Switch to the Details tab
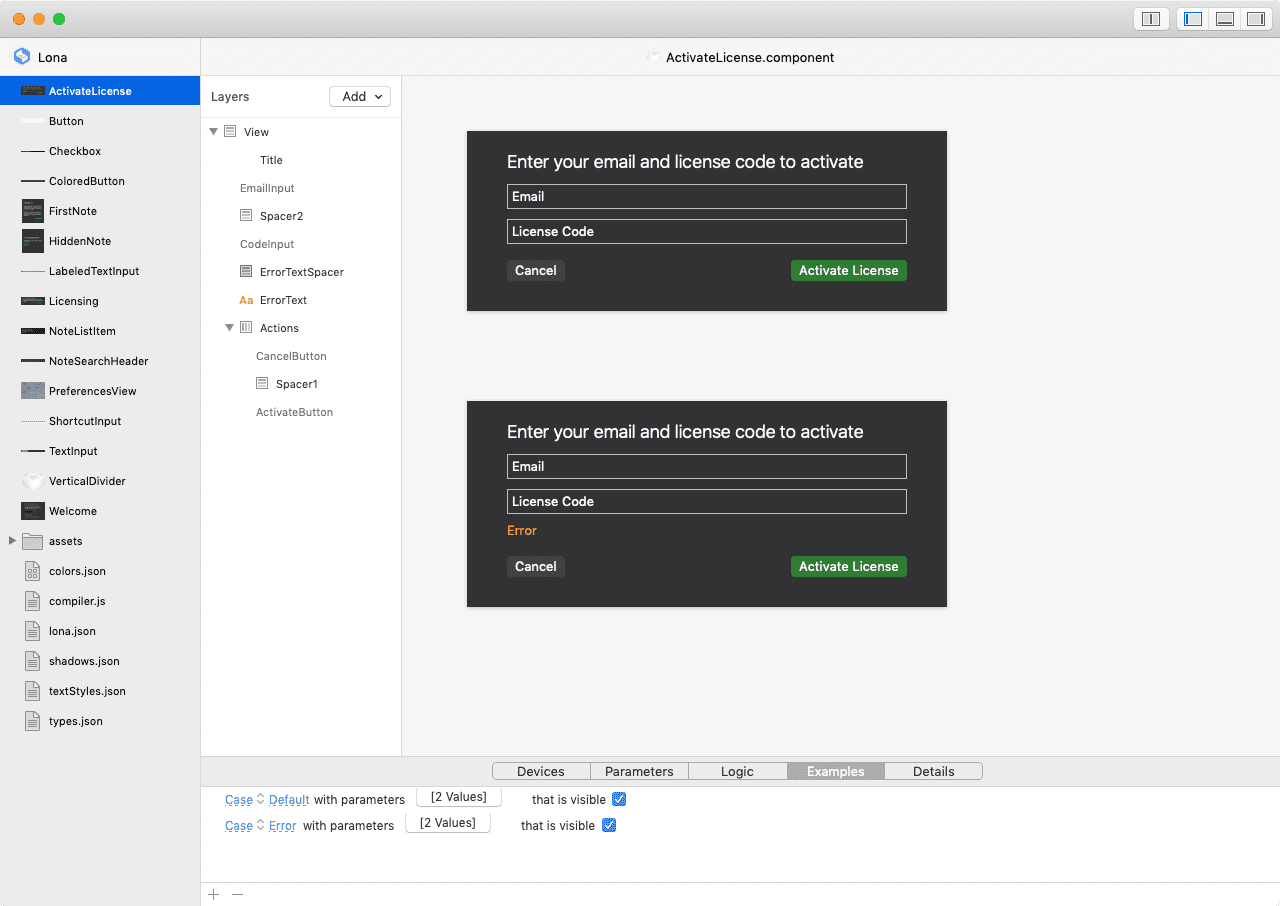Image resolution: width=1280 pixels, height=906 pixels. [x=934, y=771]
